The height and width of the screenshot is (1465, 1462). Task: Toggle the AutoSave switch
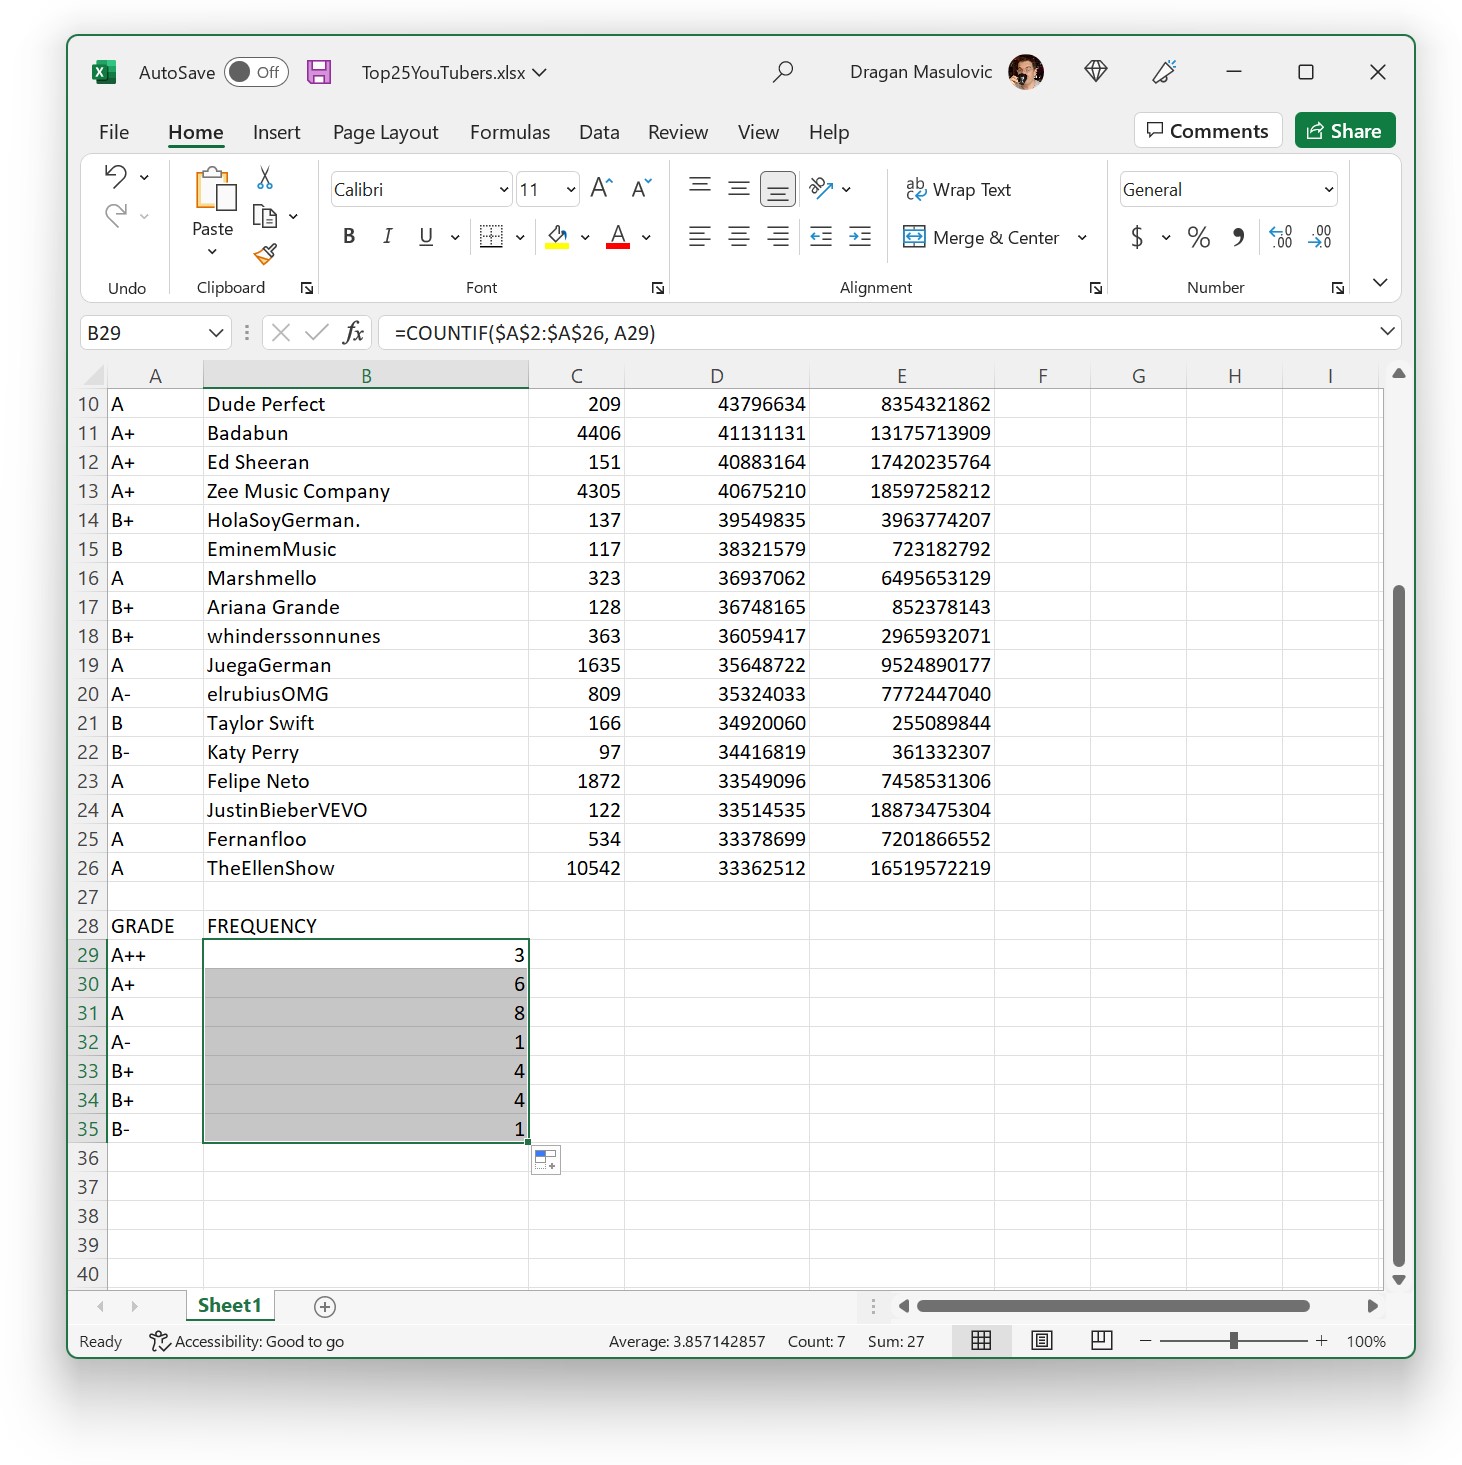point(256,72)
